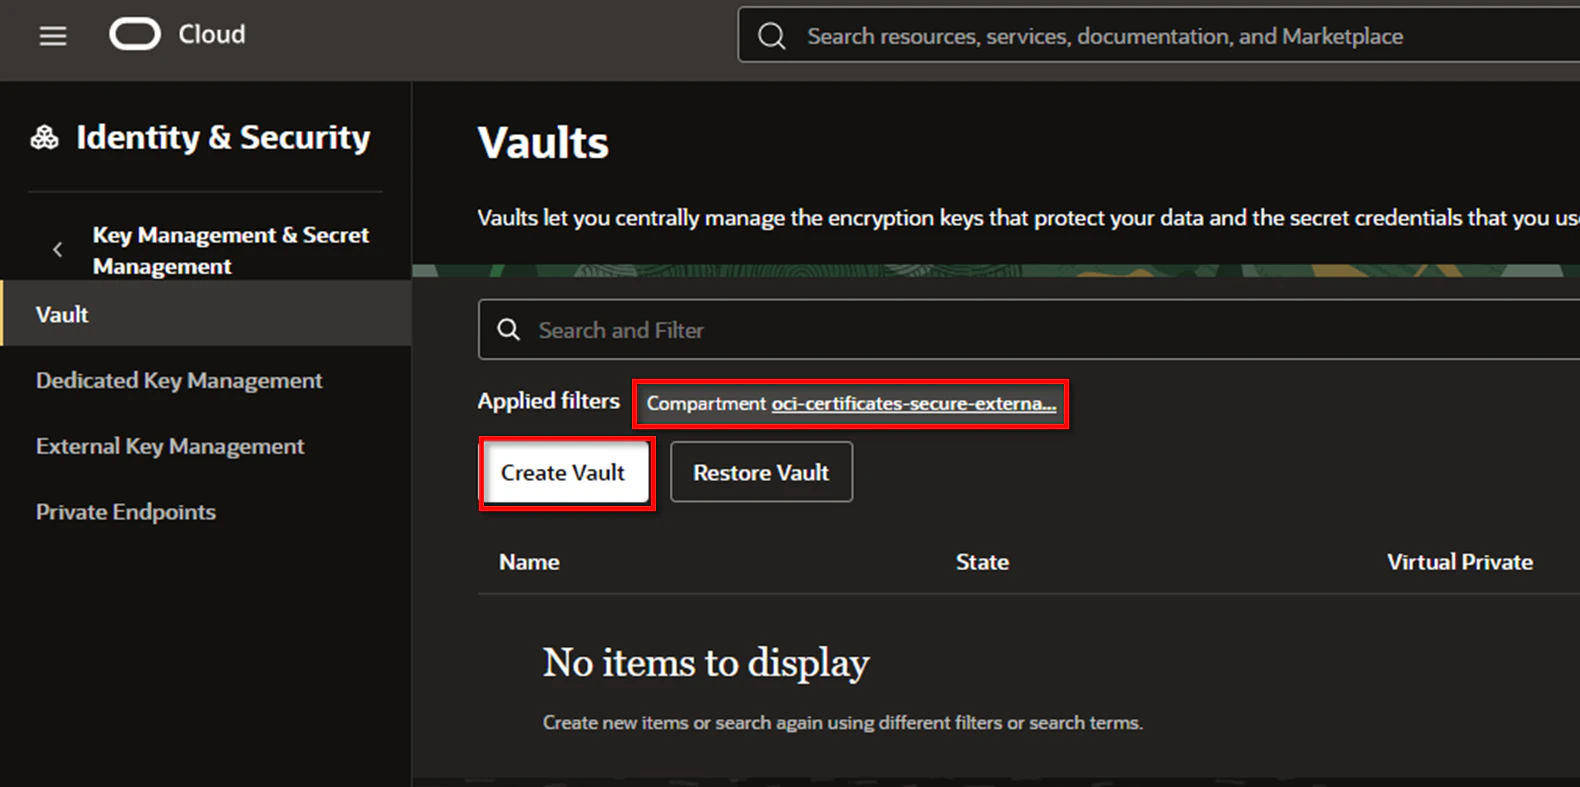
Task: Click the Vaults description sentence
Action: [1028, 218]
